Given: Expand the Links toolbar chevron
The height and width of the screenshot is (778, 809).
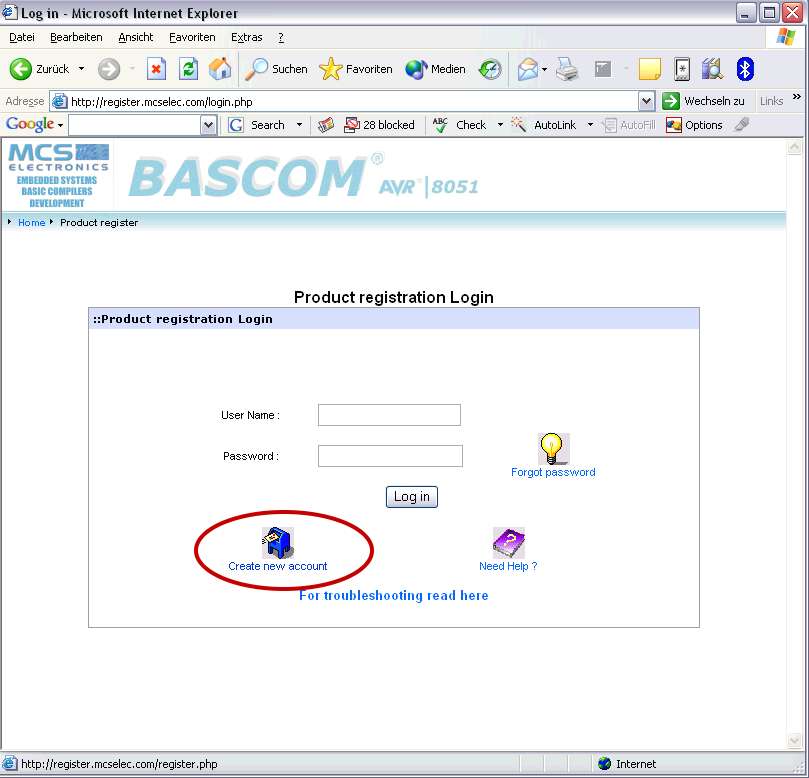Looking at the screenshot, I should pos(797,97).
